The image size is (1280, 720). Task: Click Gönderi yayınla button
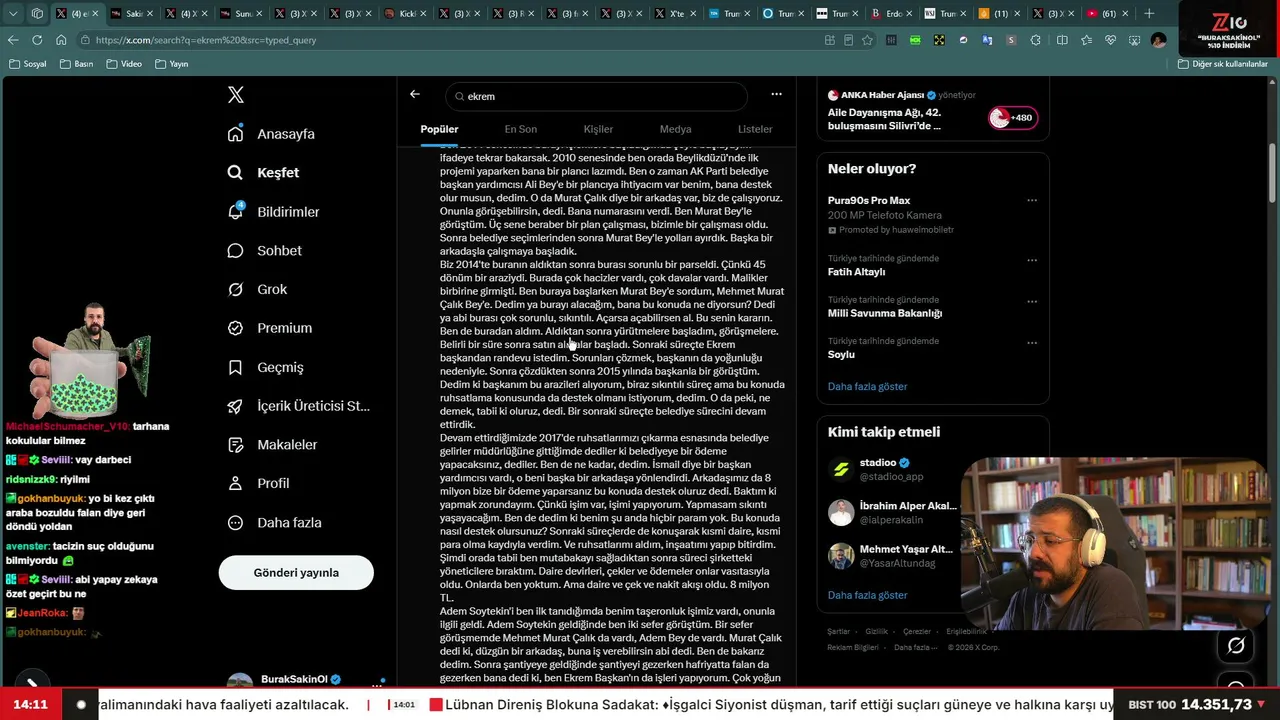tap(296, 573)
